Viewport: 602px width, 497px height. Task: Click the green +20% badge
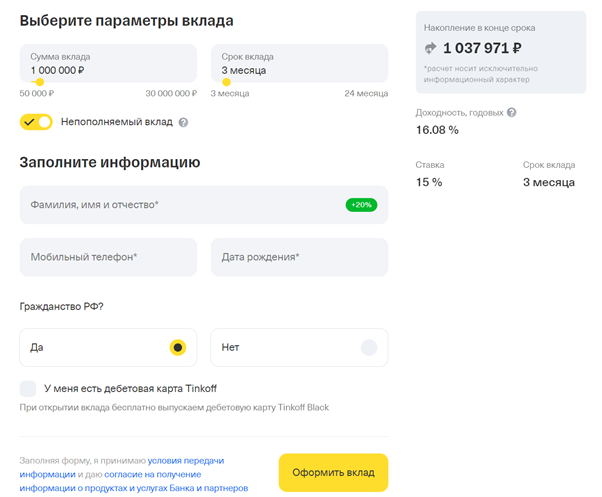(x=360, y=204)
